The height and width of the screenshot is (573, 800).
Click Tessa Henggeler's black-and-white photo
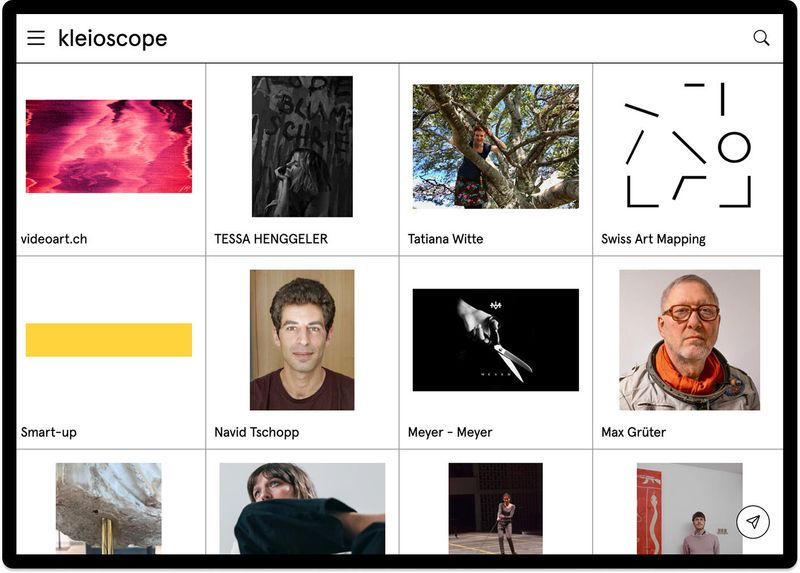302,146
